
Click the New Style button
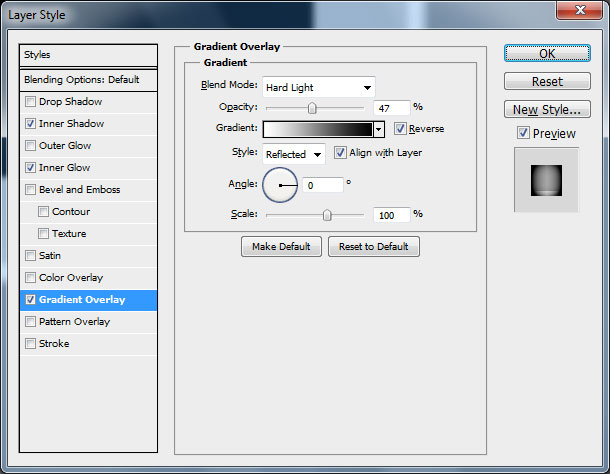[547, 110]
